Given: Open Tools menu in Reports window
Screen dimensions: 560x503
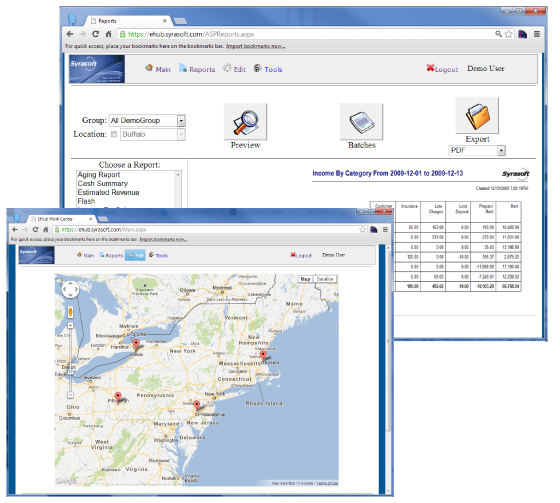Looking at the screenshot, I should point(268,69).
